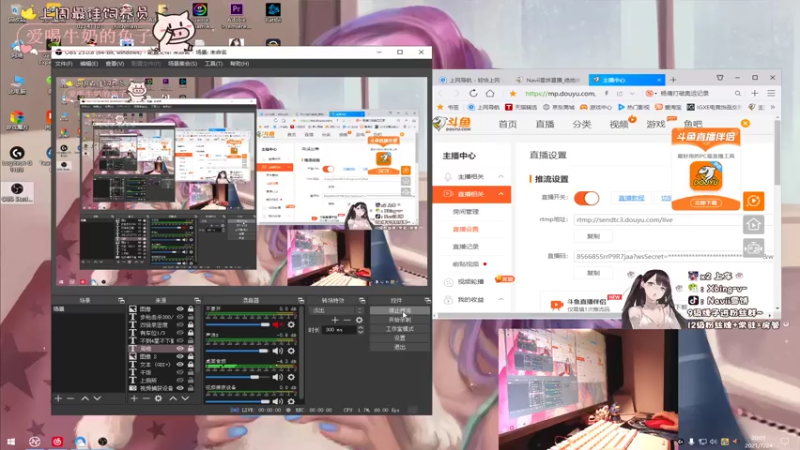This screenshot has height=450, width=800.
Task: Open the Adobe Premiere desktop shortcut
Action: (236, 14)
